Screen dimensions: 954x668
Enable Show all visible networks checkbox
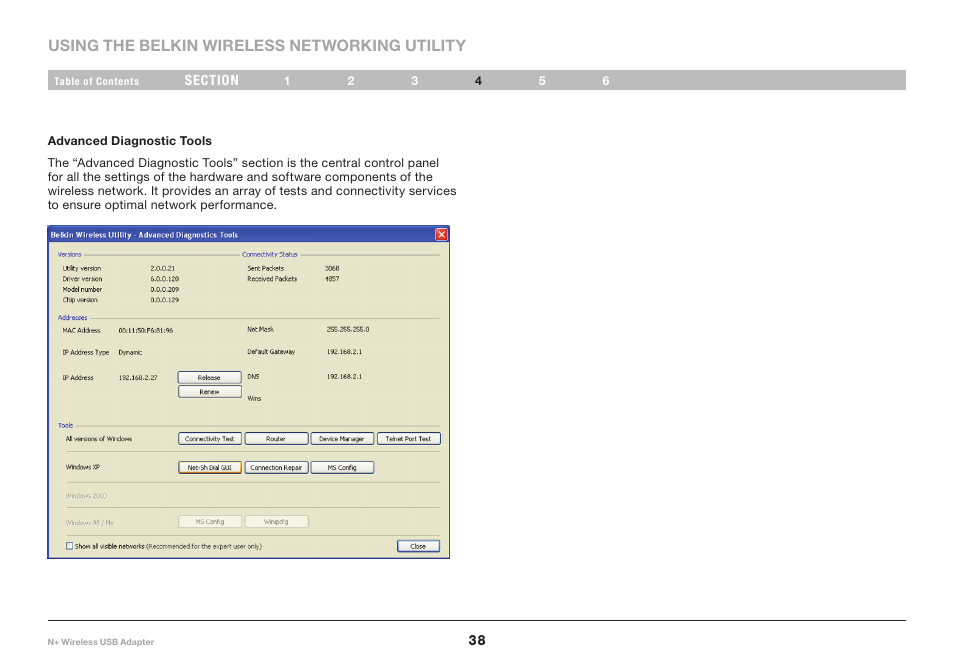(69, 546)
